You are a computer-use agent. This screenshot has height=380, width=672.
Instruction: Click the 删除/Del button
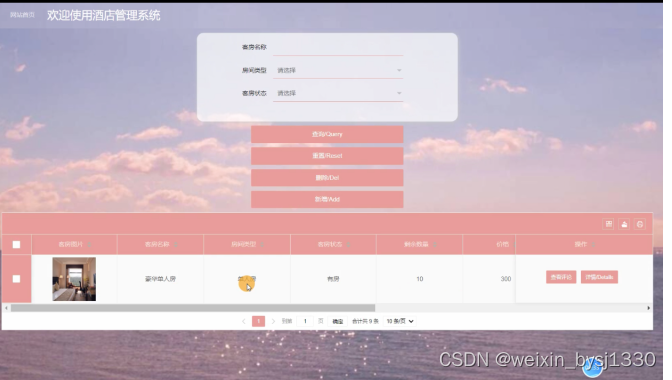coord(327,178)
